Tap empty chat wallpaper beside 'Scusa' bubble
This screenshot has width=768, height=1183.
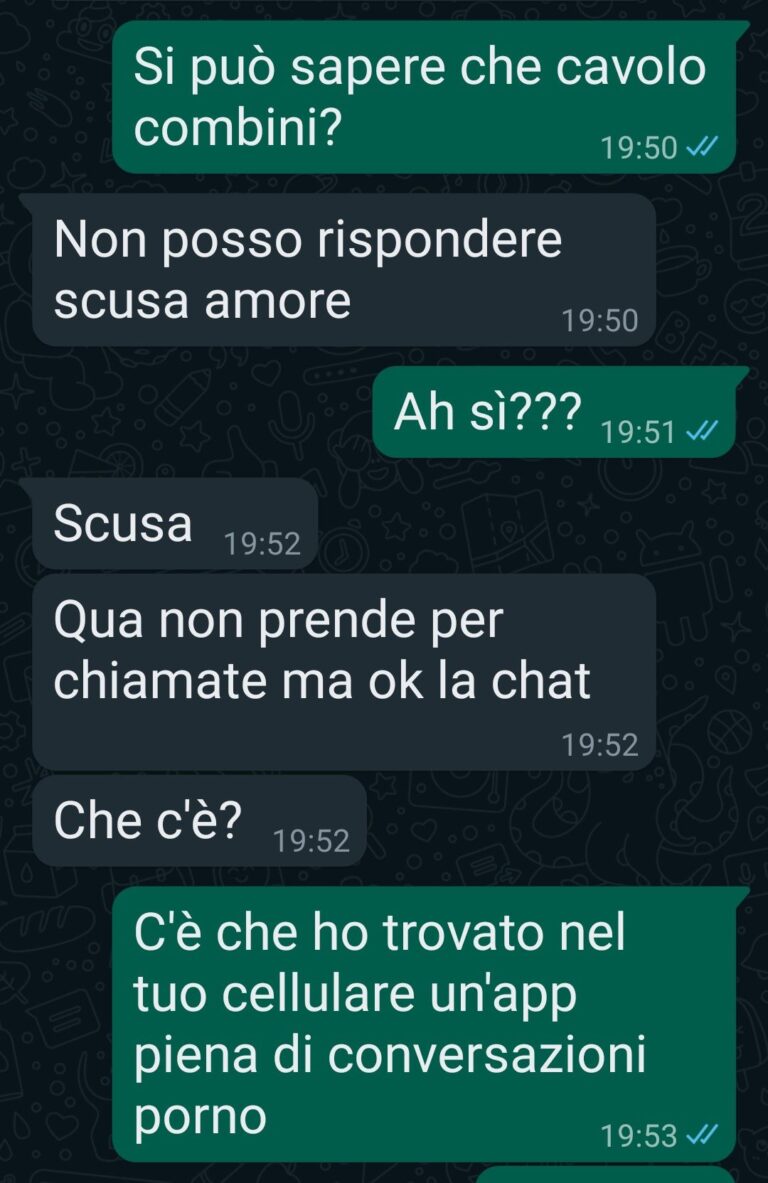[x=528, y=523]
